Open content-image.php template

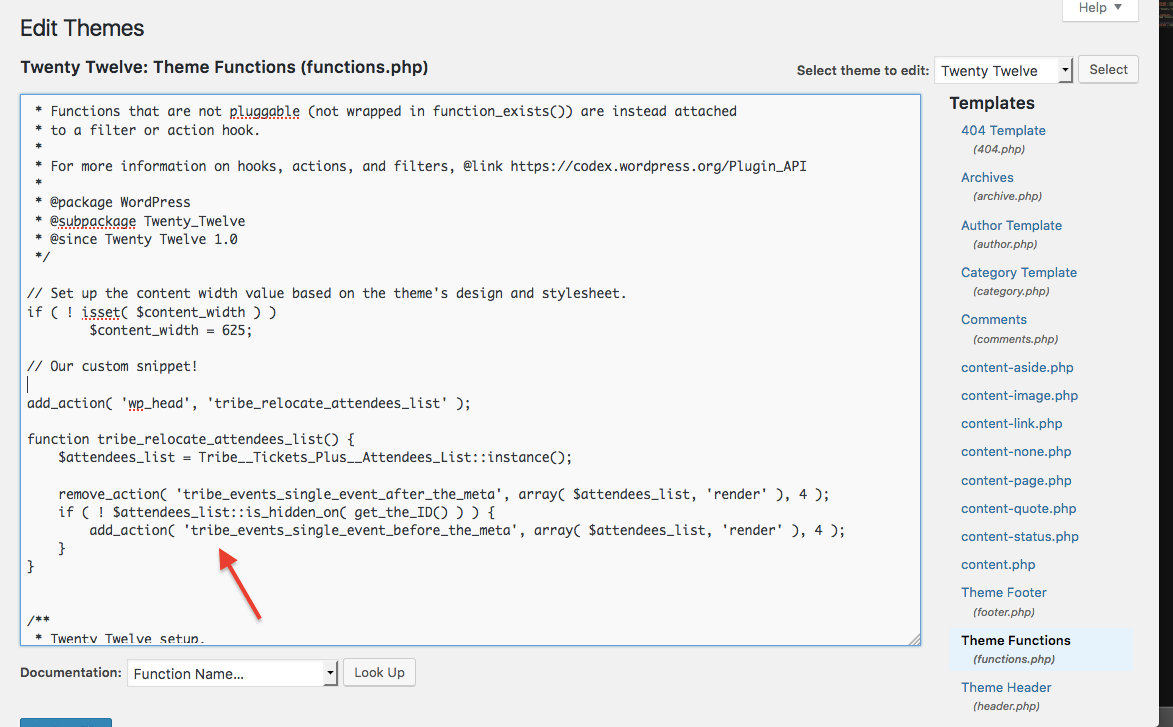[x=1019, y=395]
